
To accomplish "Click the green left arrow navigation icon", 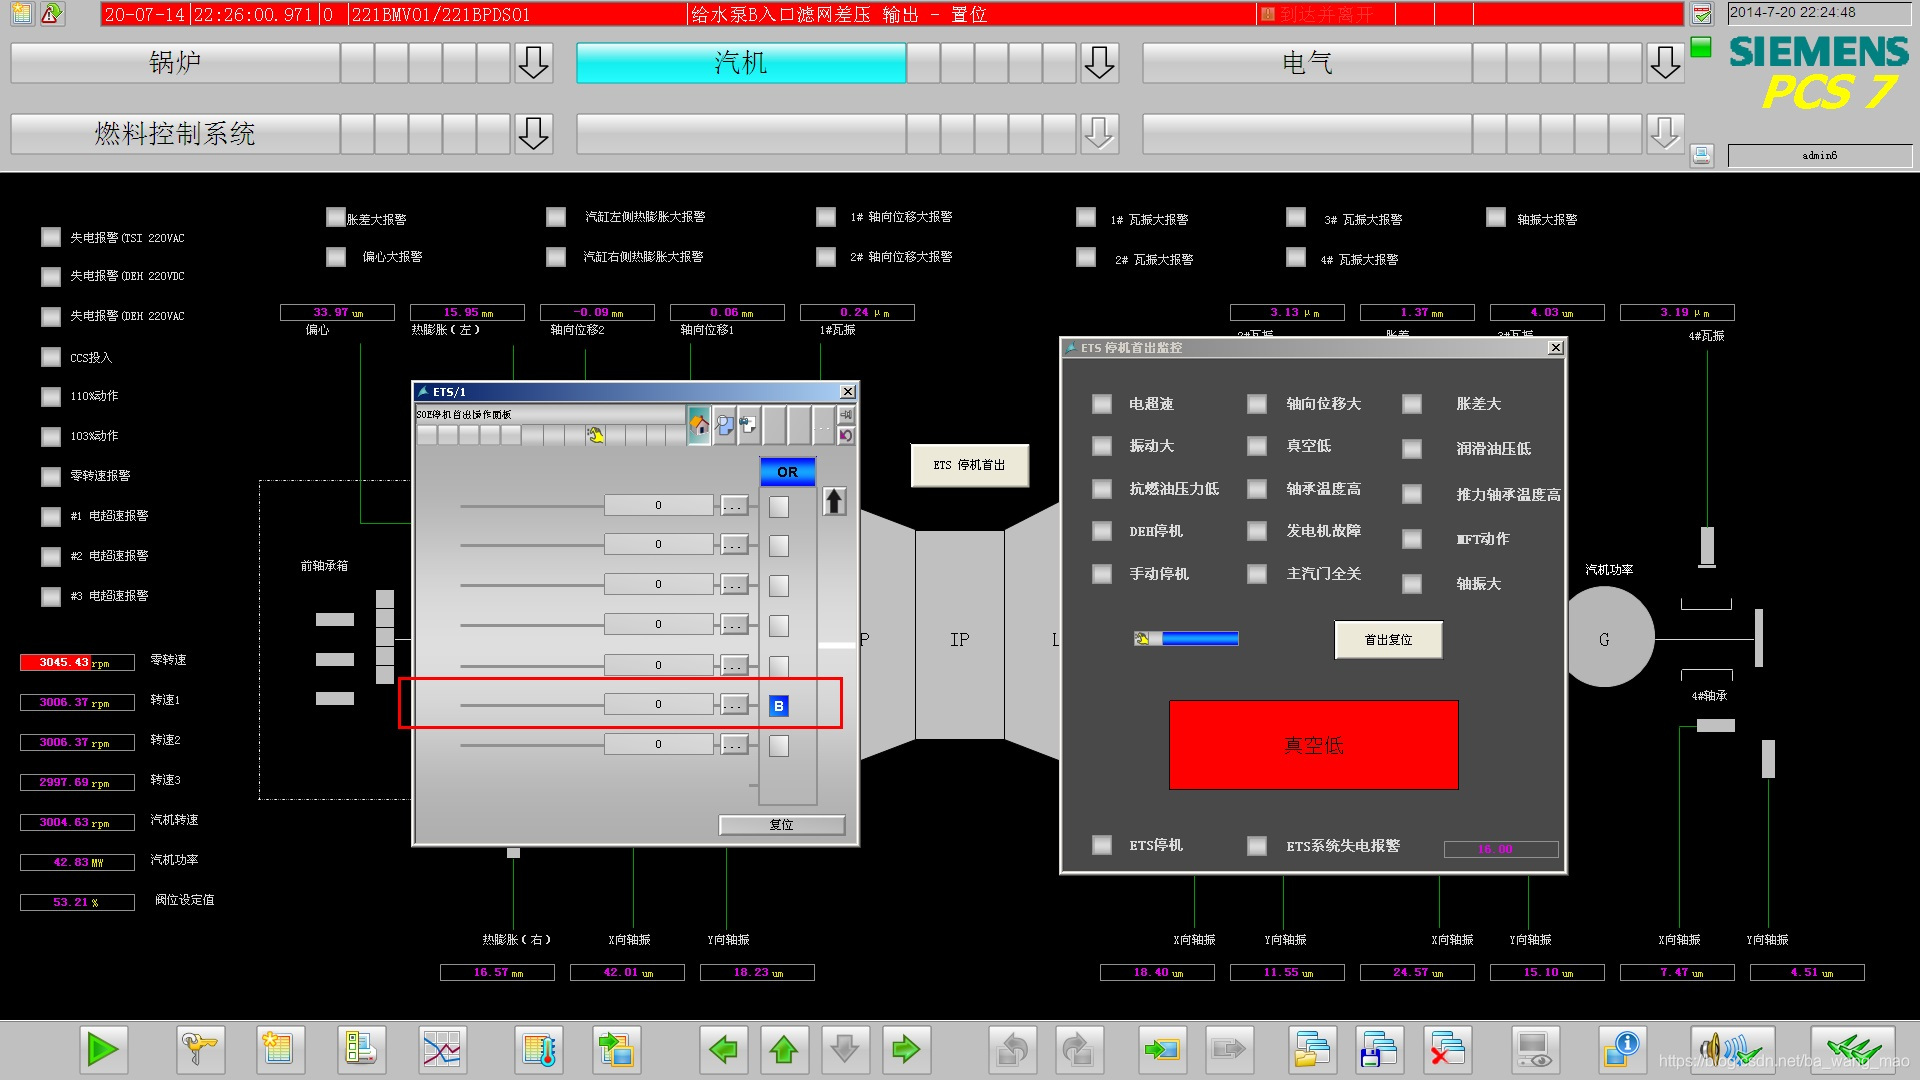I will [x=722, y=1049].
